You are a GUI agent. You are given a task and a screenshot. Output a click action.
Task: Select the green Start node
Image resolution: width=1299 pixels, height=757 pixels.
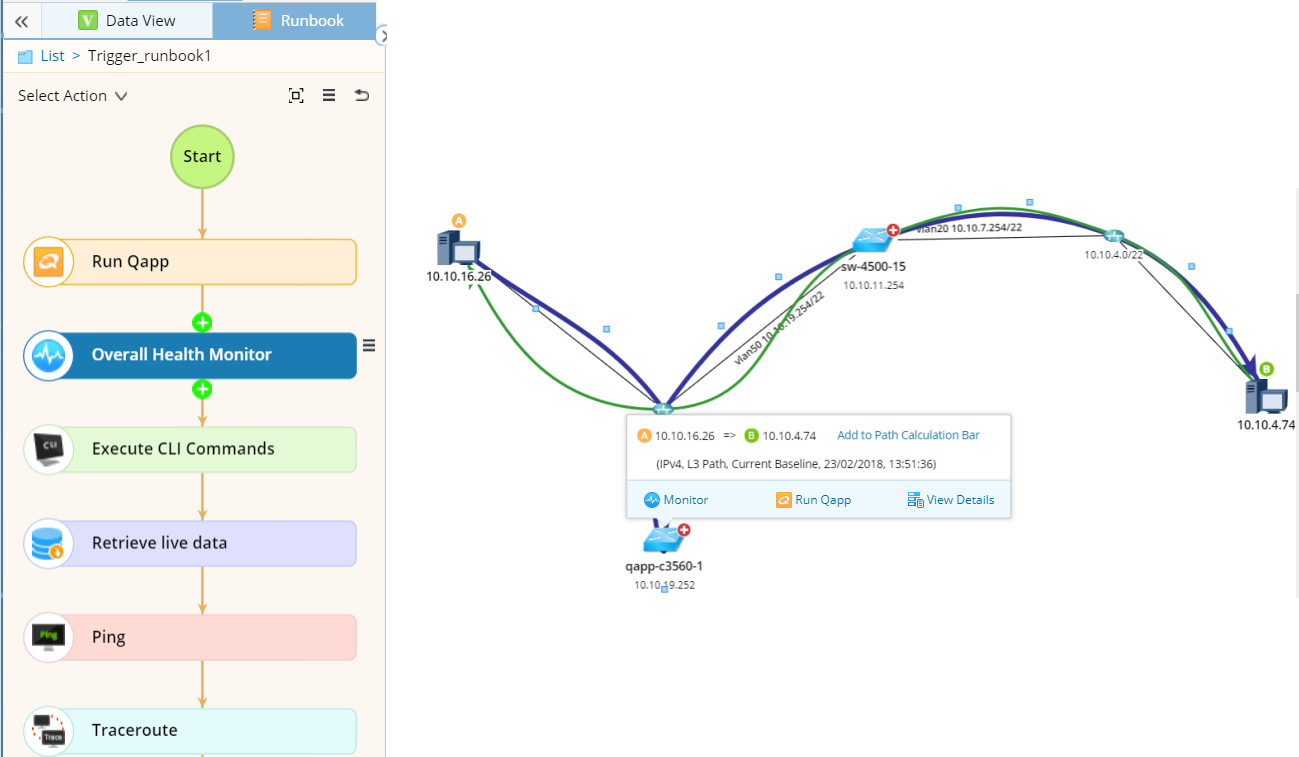pyautogui.click(x=202, y=156)
